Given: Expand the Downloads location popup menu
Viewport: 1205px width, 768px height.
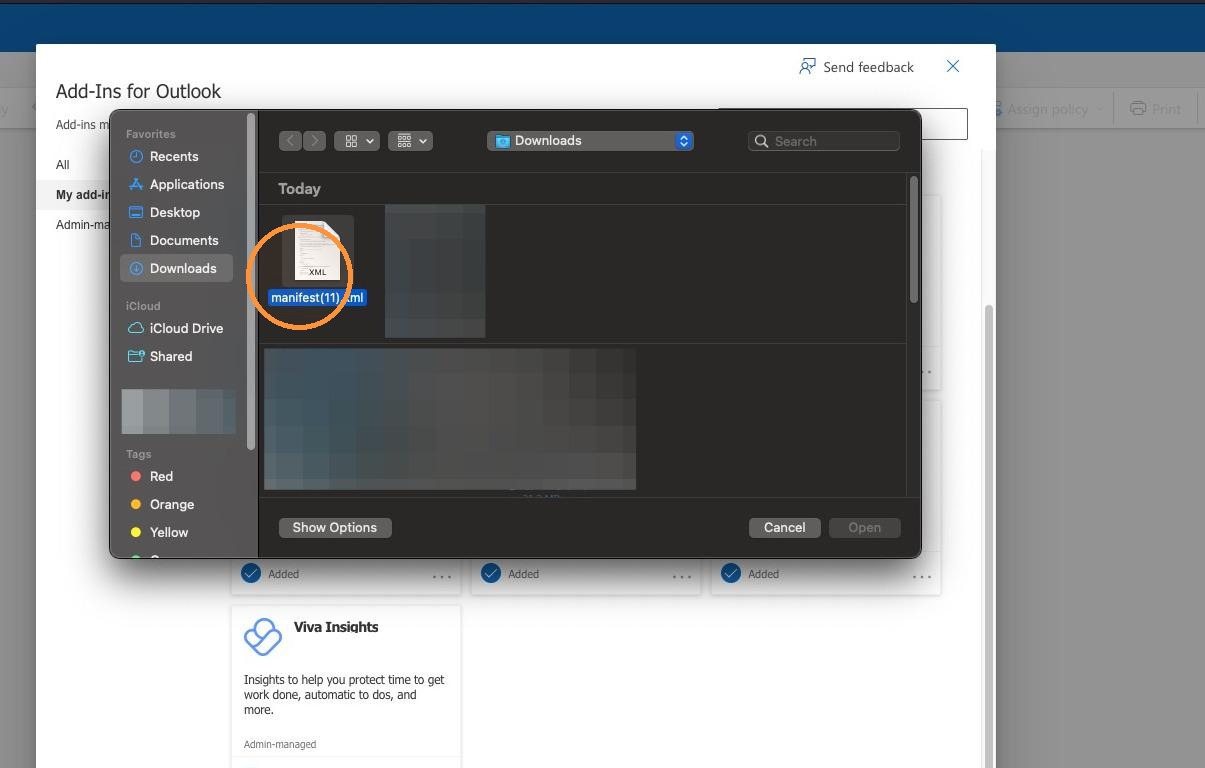Looking at the screenshot, I should pyautogui.click(x=591, y=141).
